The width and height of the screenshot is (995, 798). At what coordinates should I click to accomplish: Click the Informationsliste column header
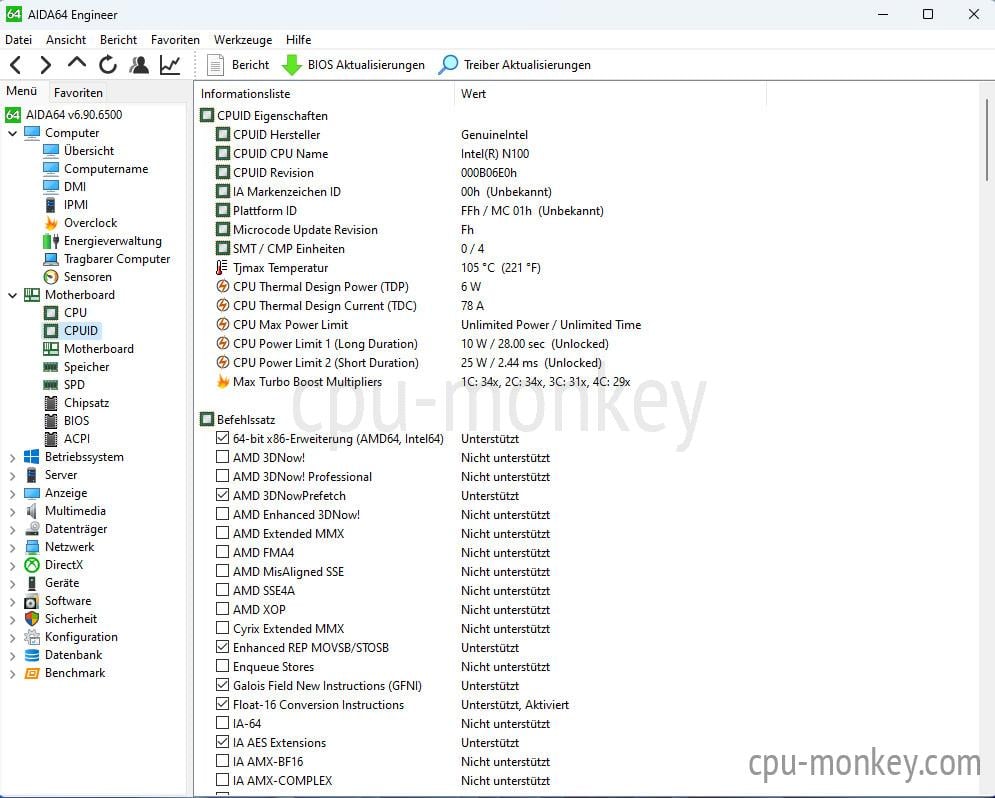(x=324, y=94)
